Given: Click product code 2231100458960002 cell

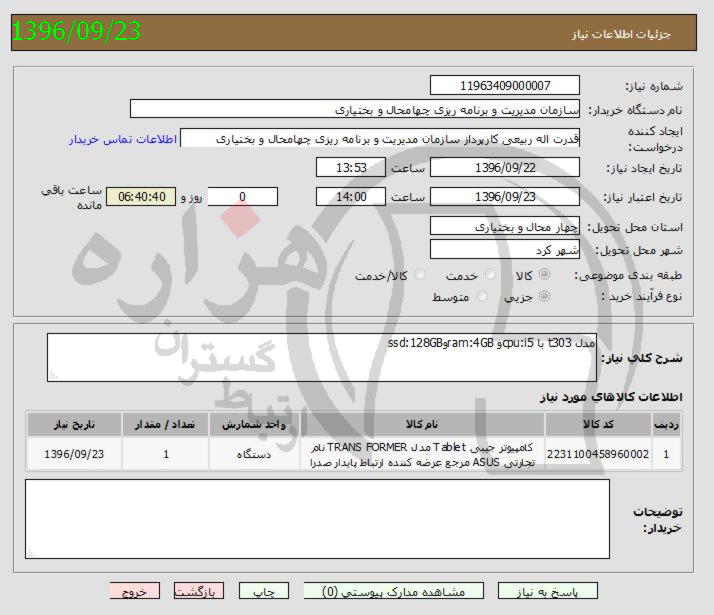Looking at the screenshot, I should [598, 454].
